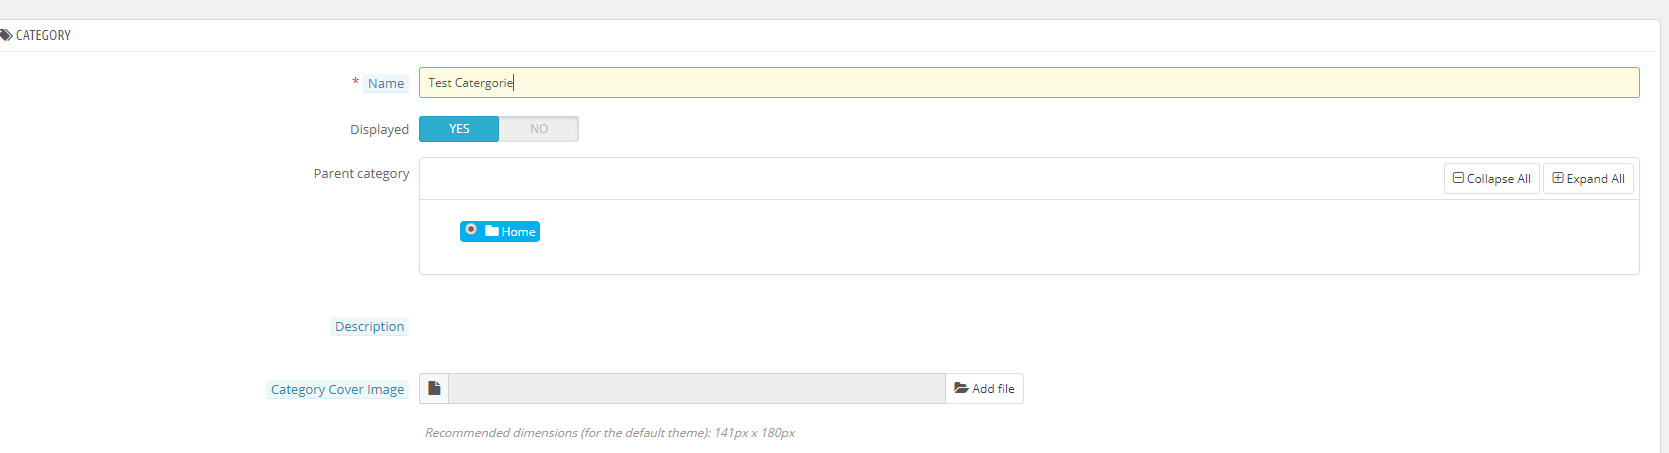Click the open-folder icon on Add file

pyautogui.click(x=961, y=388)
